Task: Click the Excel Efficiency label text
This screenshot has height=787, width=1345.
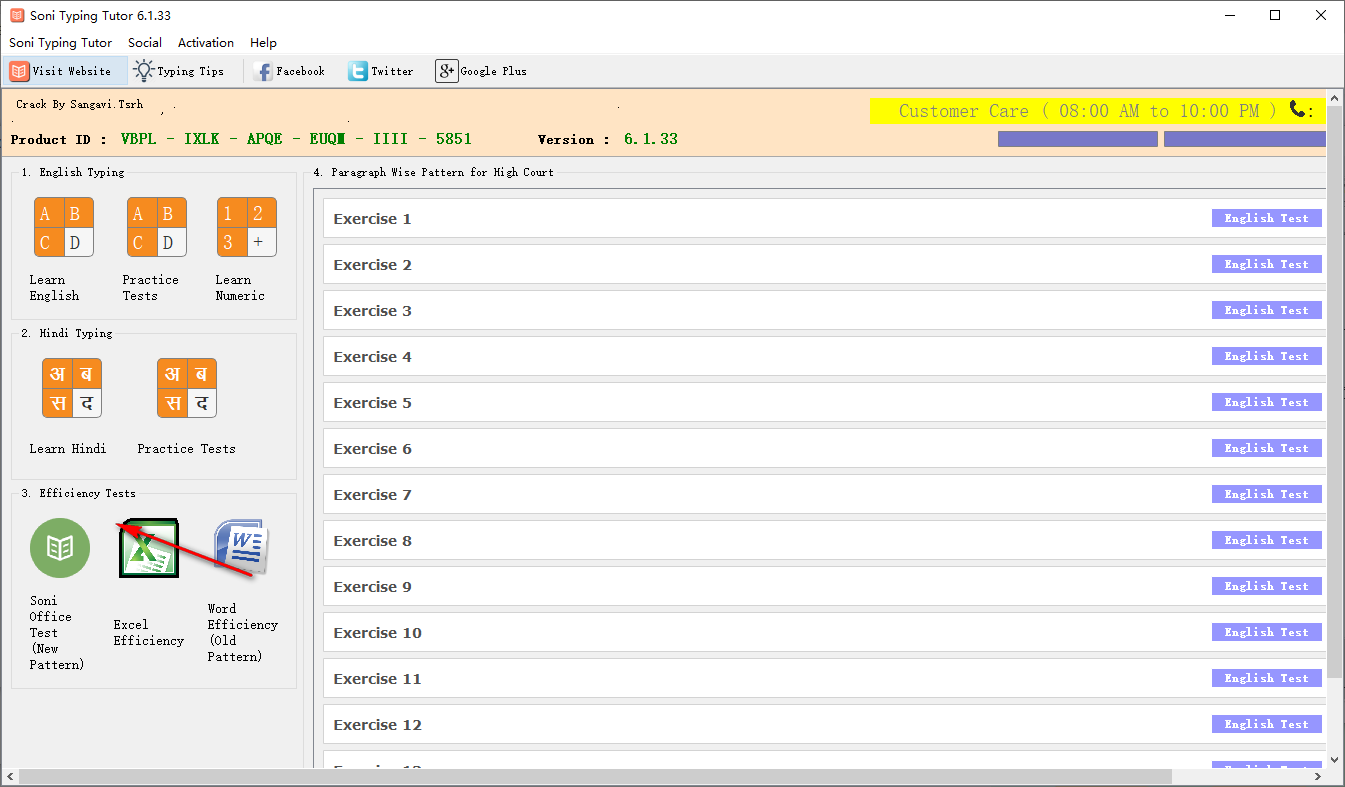Action: [x=149, y=633]
